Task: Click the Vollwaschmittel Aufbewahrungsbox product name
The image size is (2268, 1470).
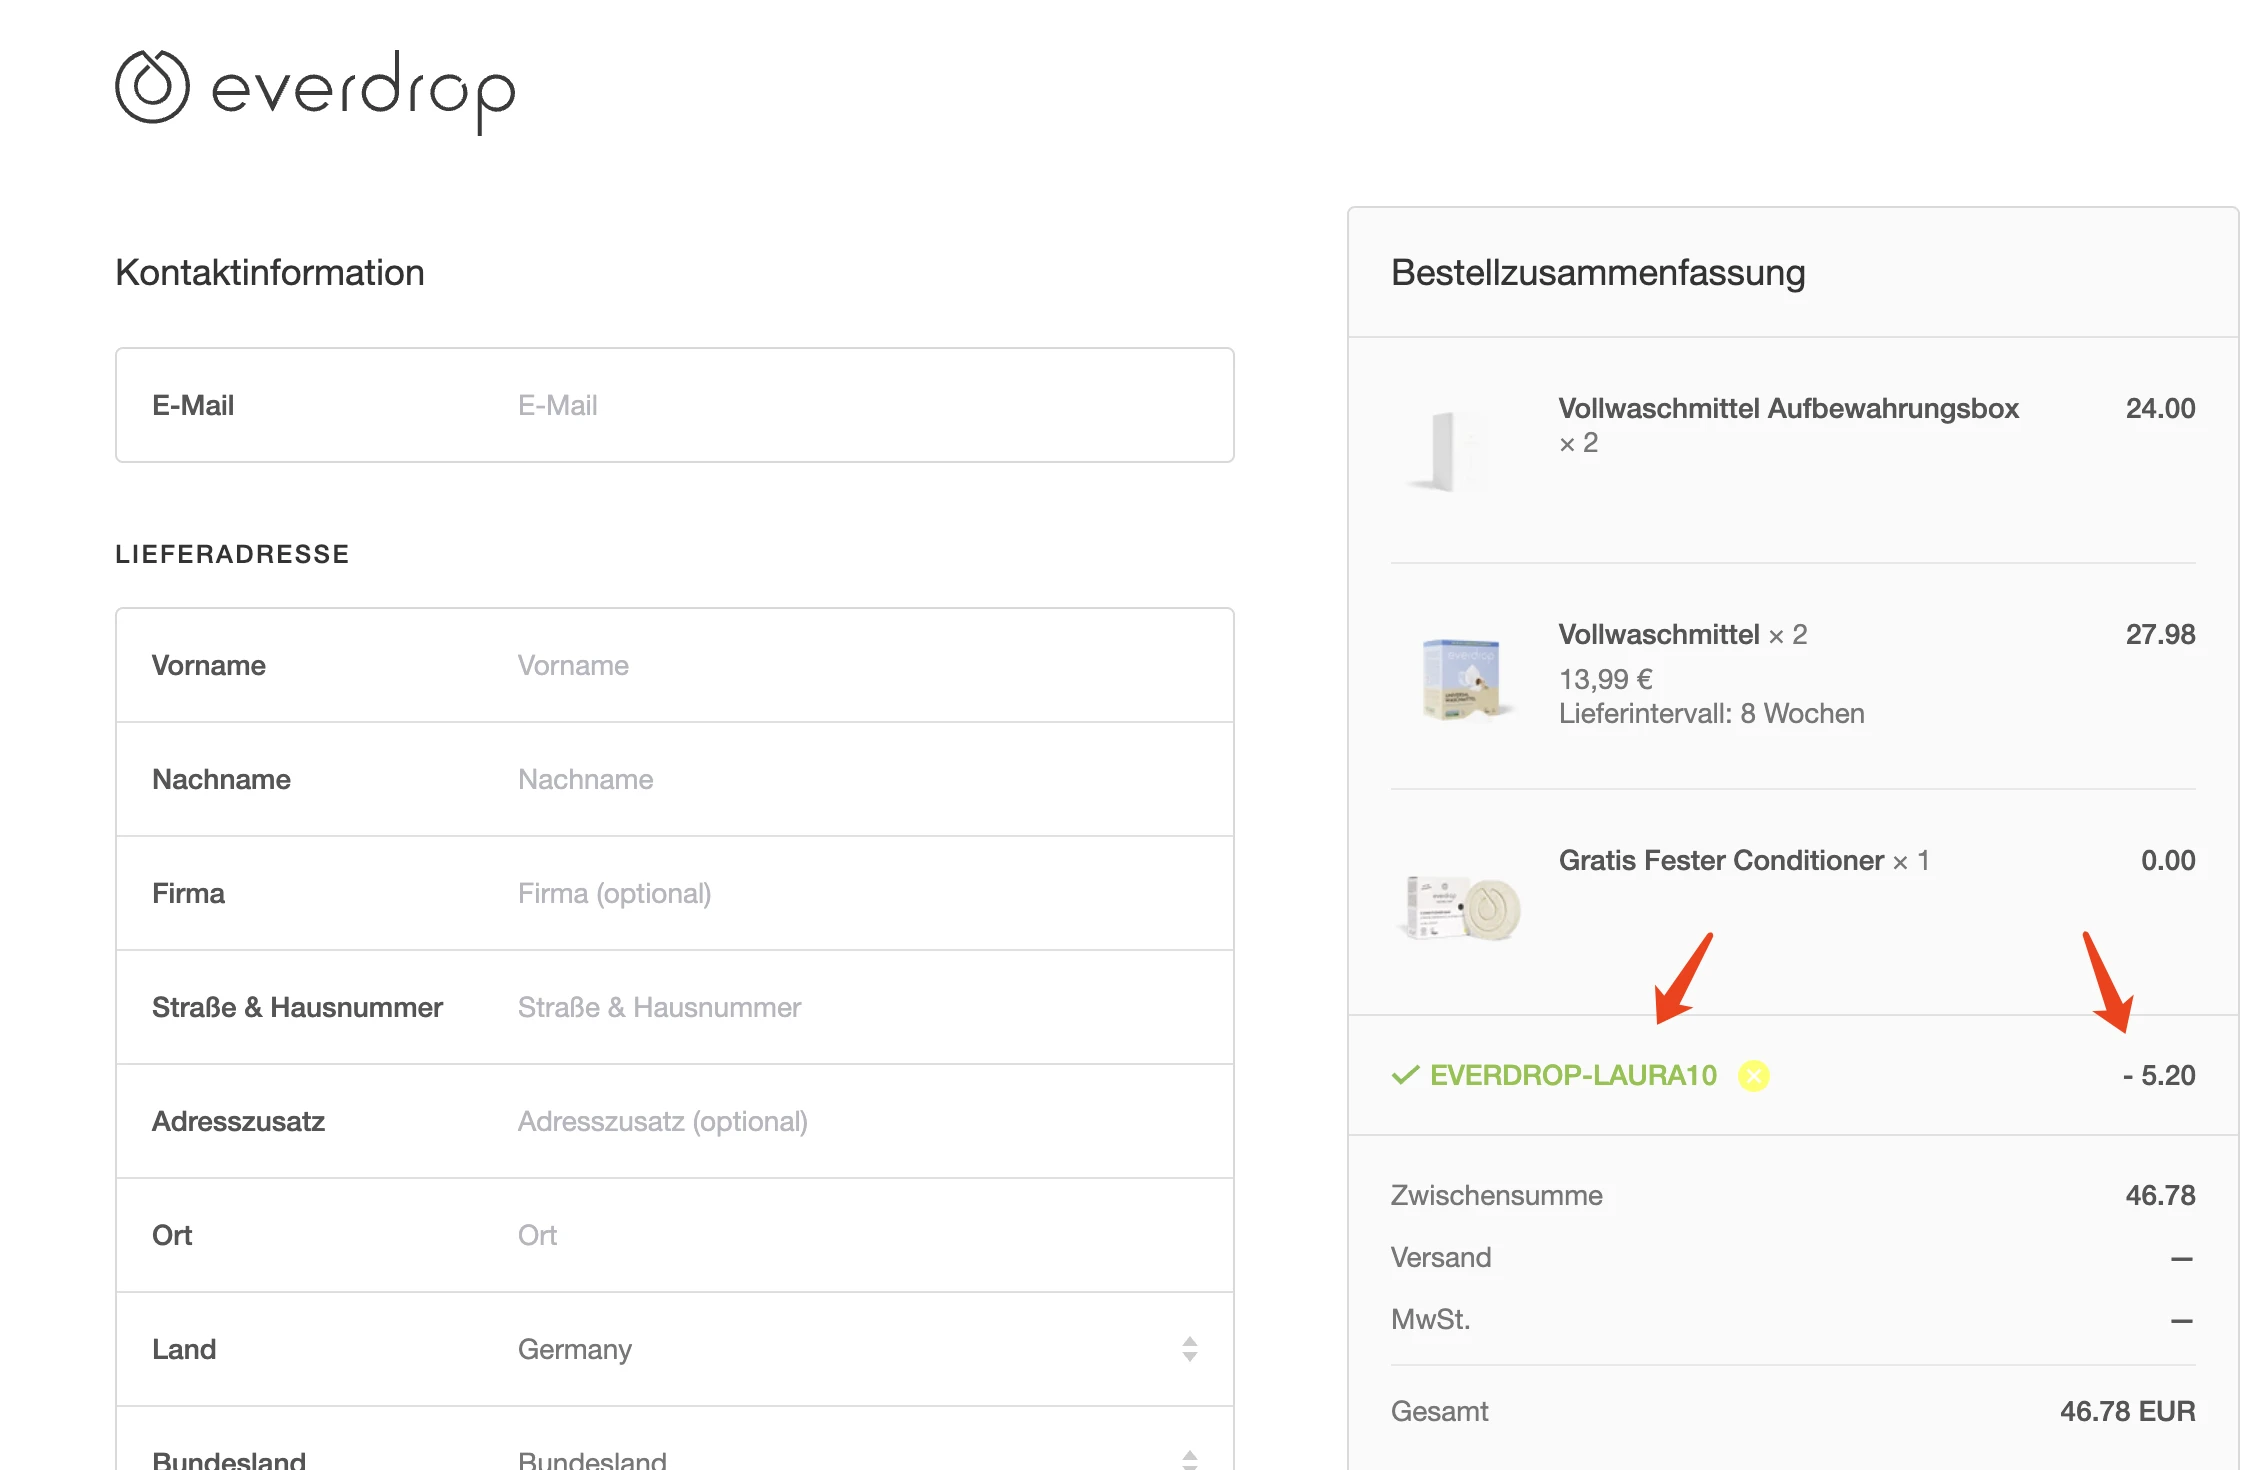Action: (1788, 408)
